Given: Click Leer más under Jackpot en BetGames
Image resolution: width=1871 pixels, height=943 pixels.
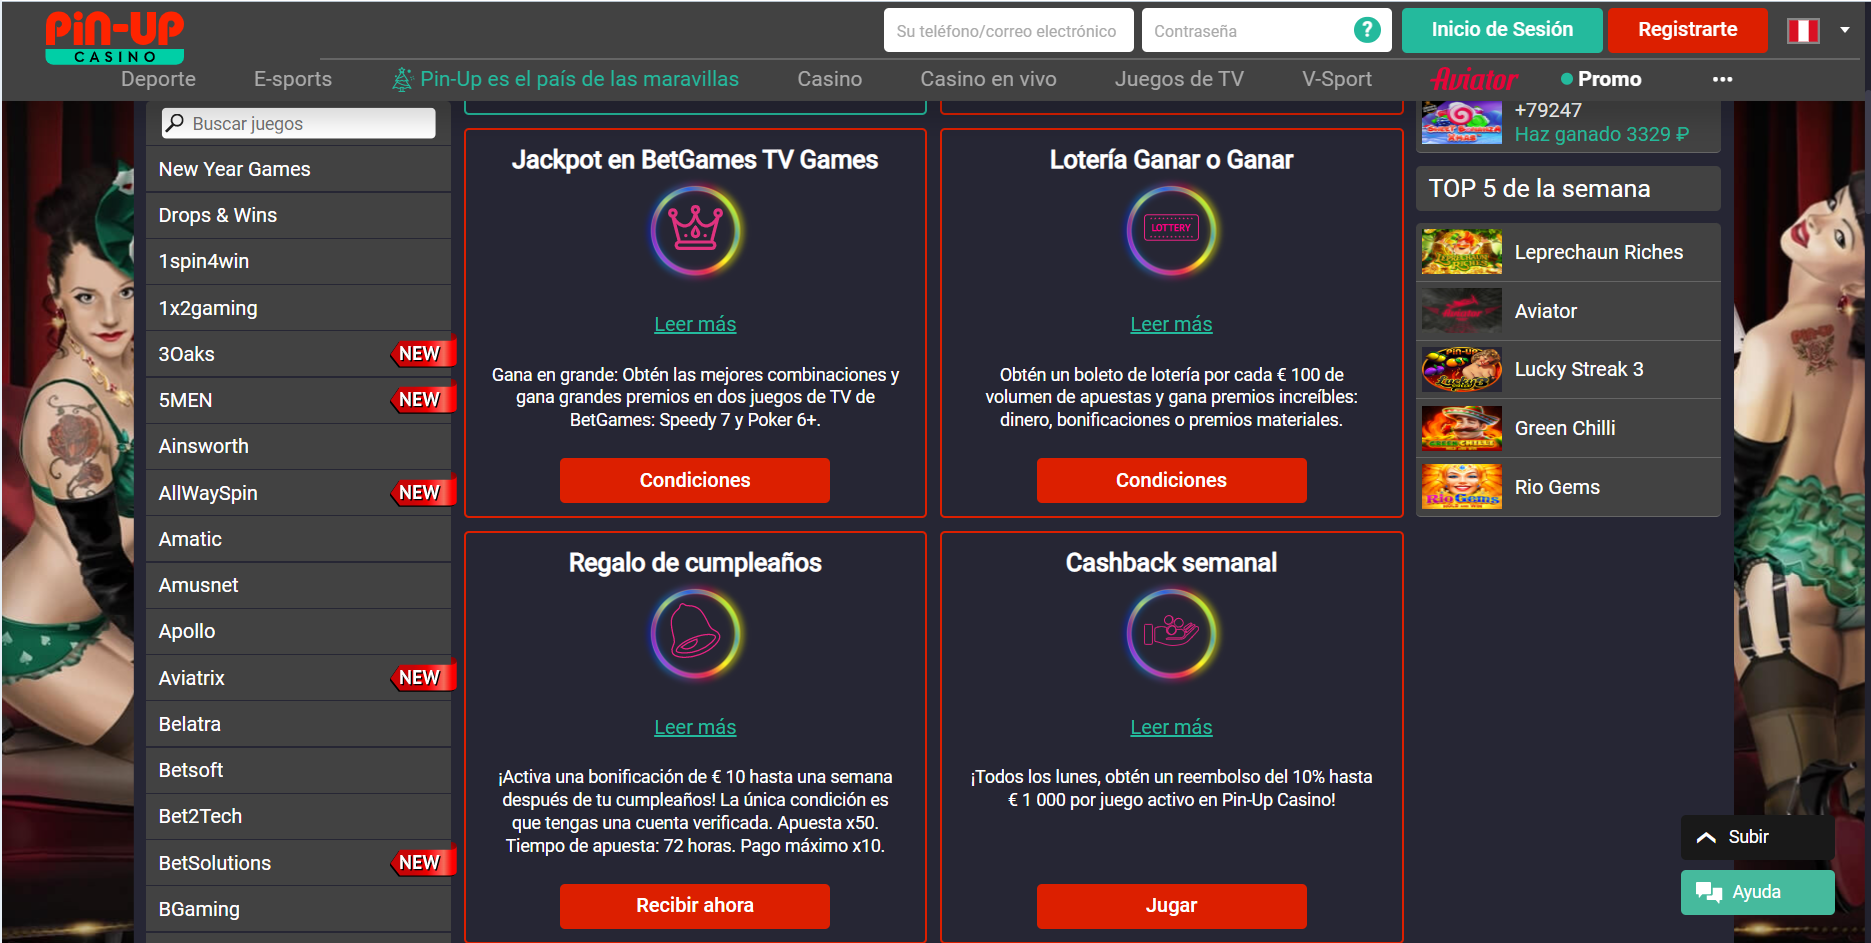Looking at the screenshot, I should pos(695,324).
